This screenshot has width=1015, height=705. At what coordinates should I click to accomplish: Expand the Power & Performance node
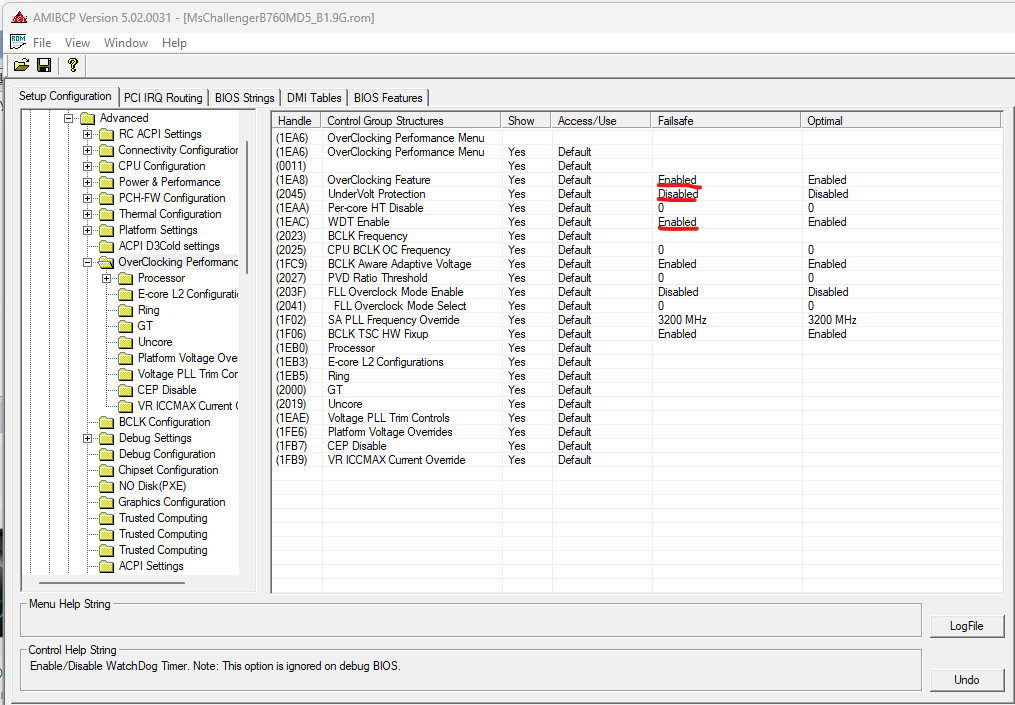point(87,183)
